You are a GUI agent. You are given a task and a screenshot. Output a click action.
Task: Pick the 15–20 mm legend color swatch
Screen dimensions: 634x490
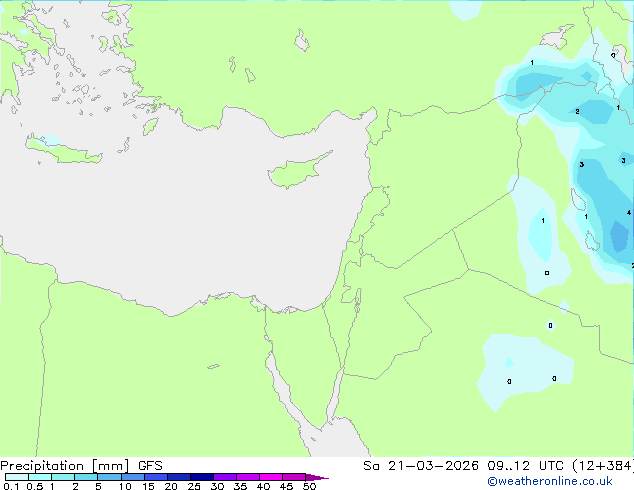(x=155, y=477)
